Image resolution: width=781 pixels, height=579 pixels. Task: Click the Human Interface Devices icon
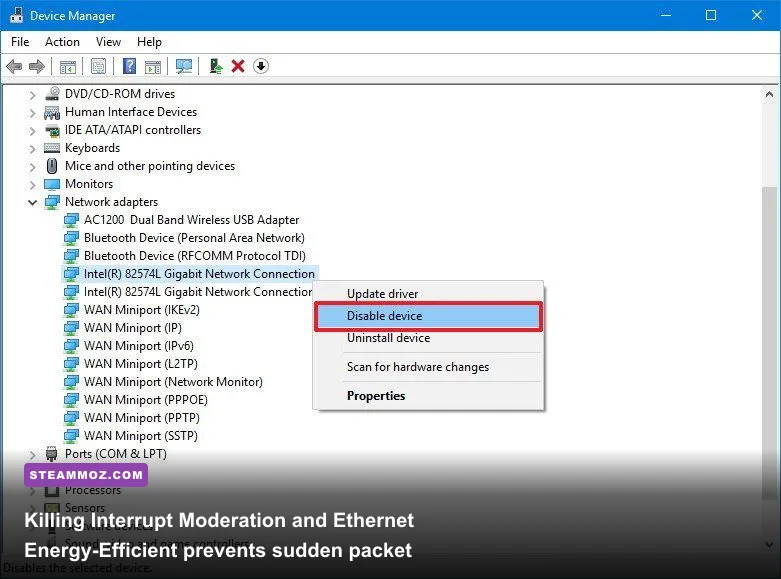click(52, 112)
